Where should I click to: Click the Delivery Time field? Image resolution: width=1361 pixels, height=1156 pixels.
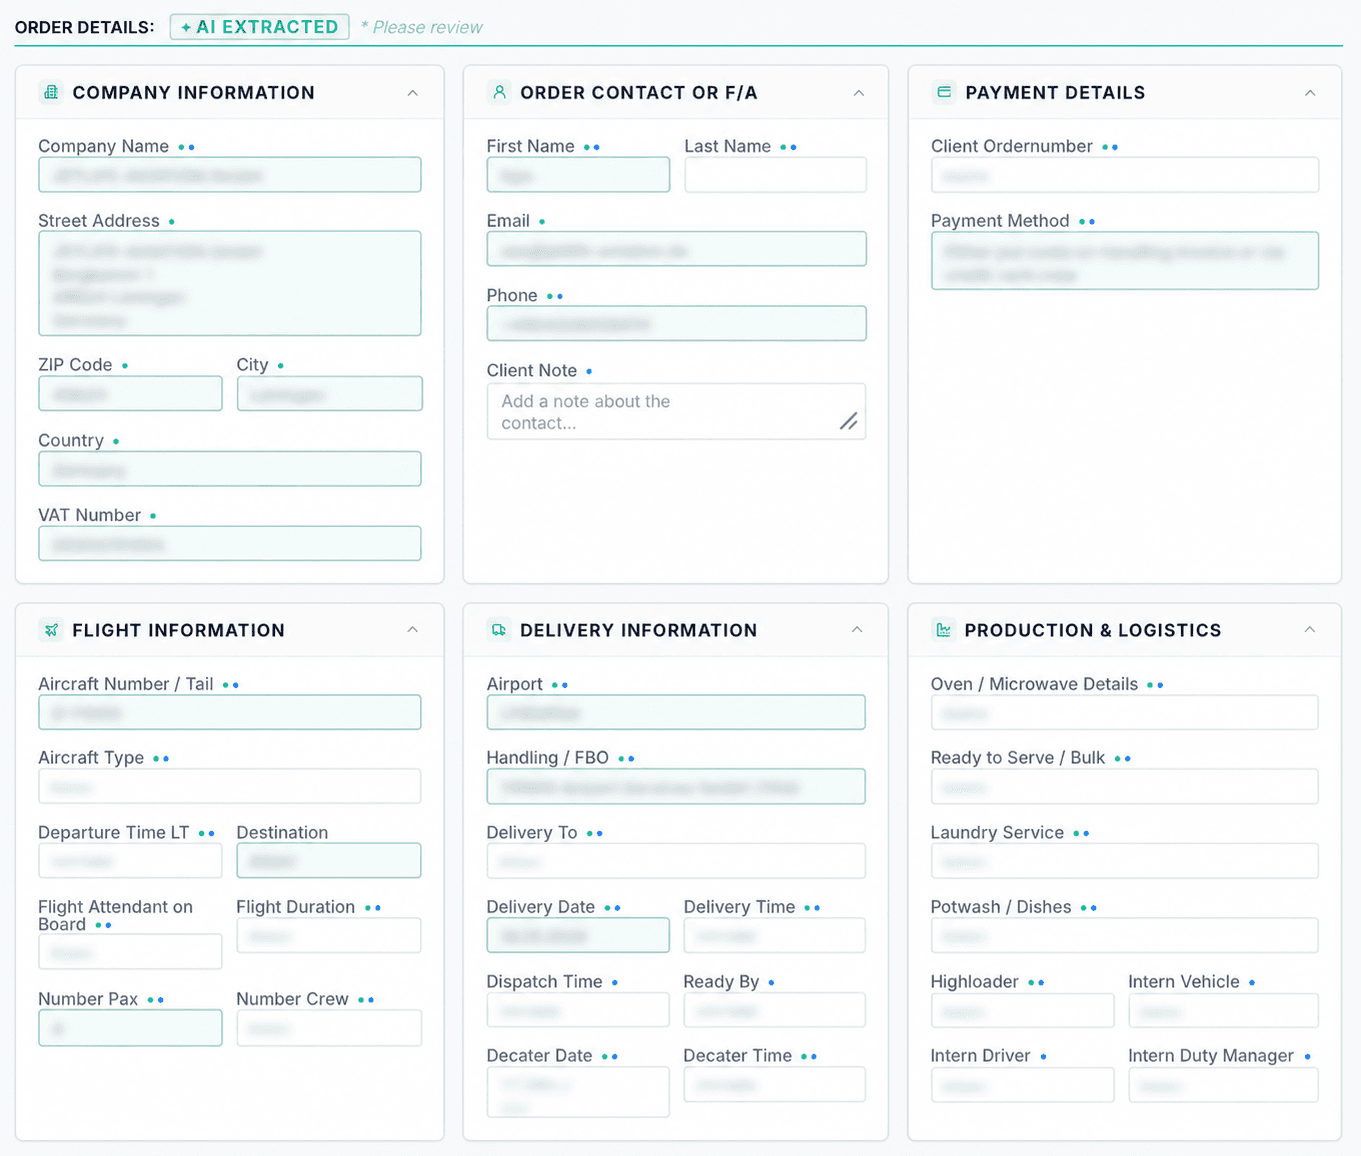coord(775,936)
